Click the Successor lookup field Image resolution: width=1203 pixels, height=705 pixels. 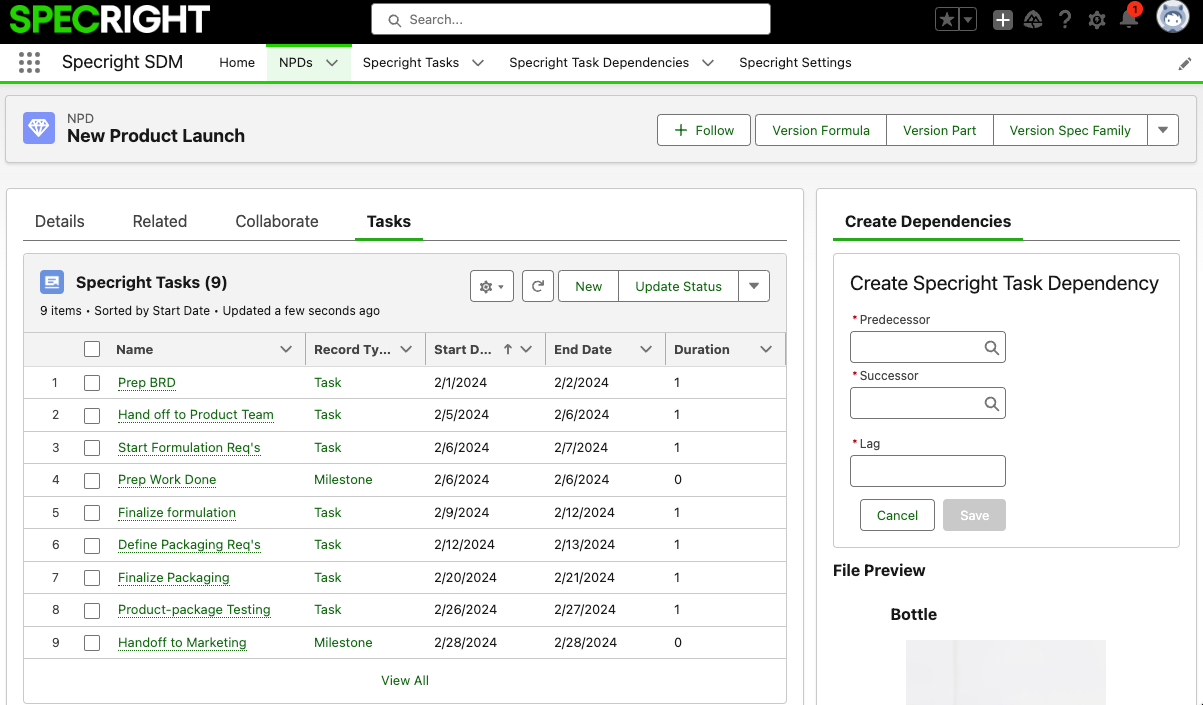(928, 404)
